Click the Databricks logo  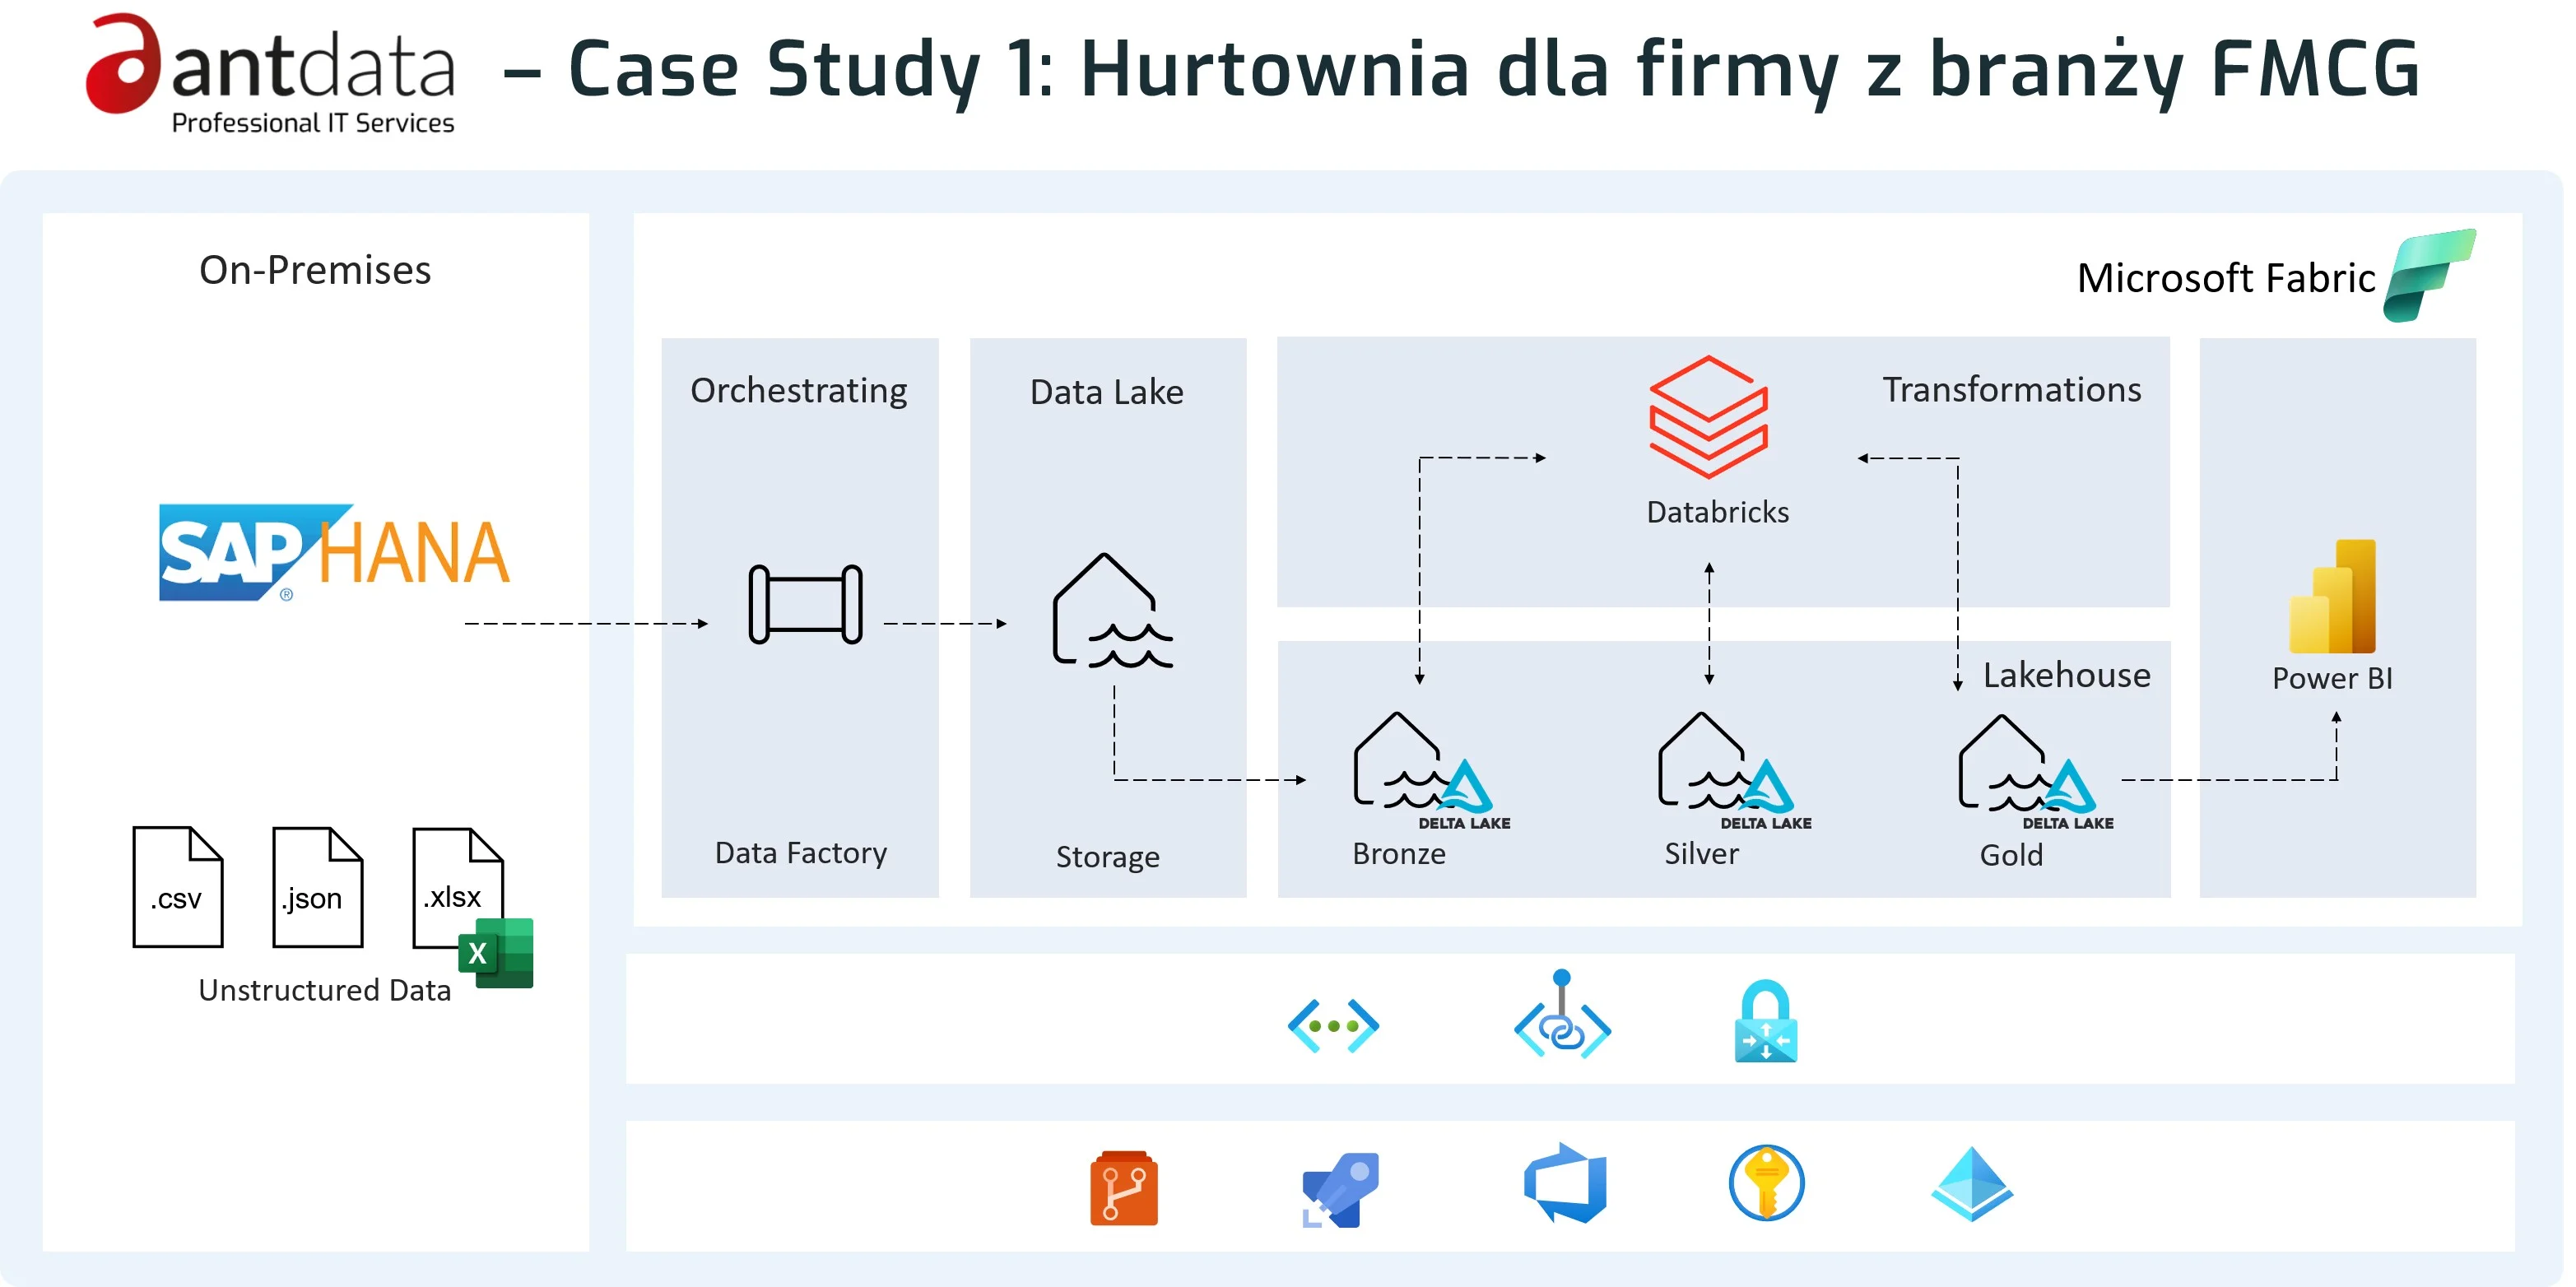point(1708,417)
